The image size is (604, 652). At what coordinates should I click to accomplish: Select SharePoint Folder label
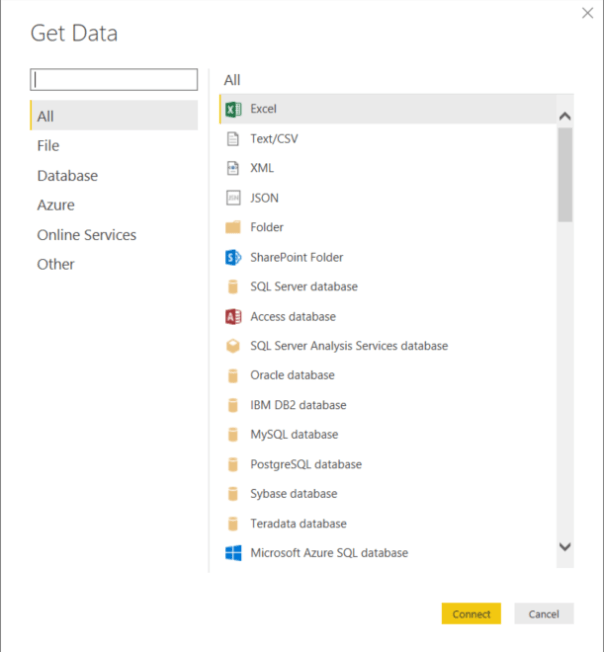tap(297, 257)
